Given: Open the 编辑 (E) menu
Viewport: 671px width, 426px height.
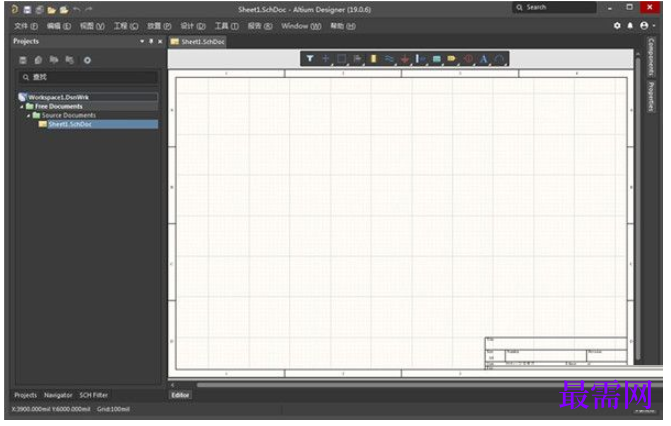Looking at the screenshot, I should pyautogui.click(x=59, y=26).
